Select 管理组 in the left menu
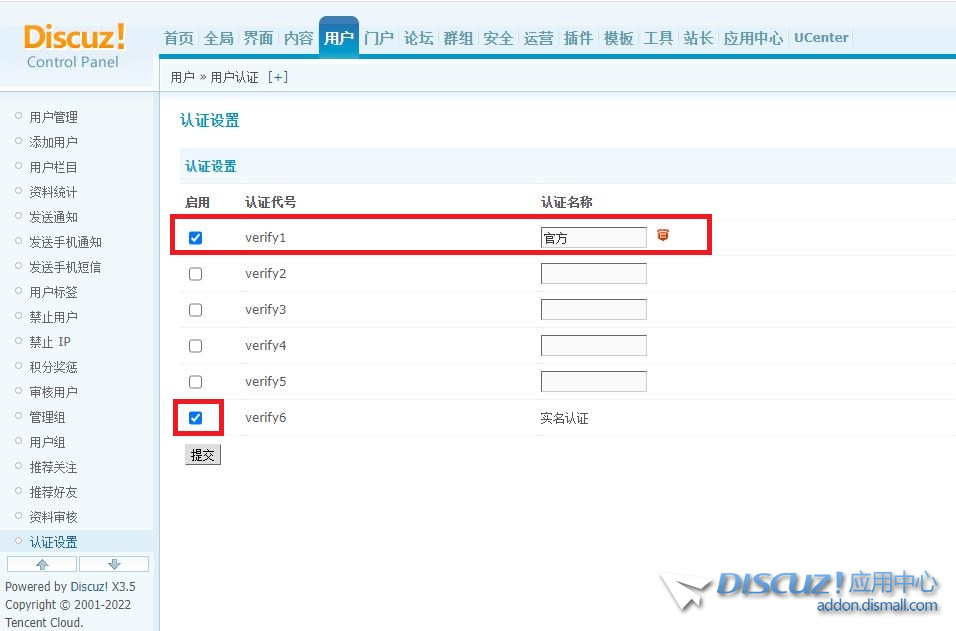 coord(47,417)
